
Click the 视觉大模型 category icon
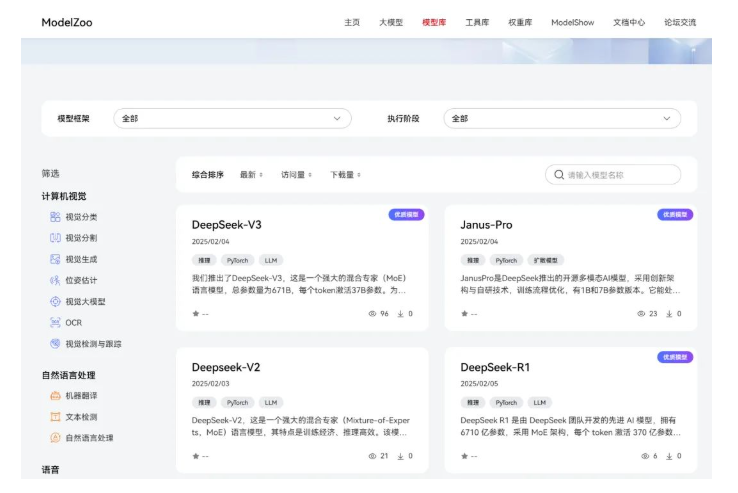pyautogui.click(x=55, y=301)
